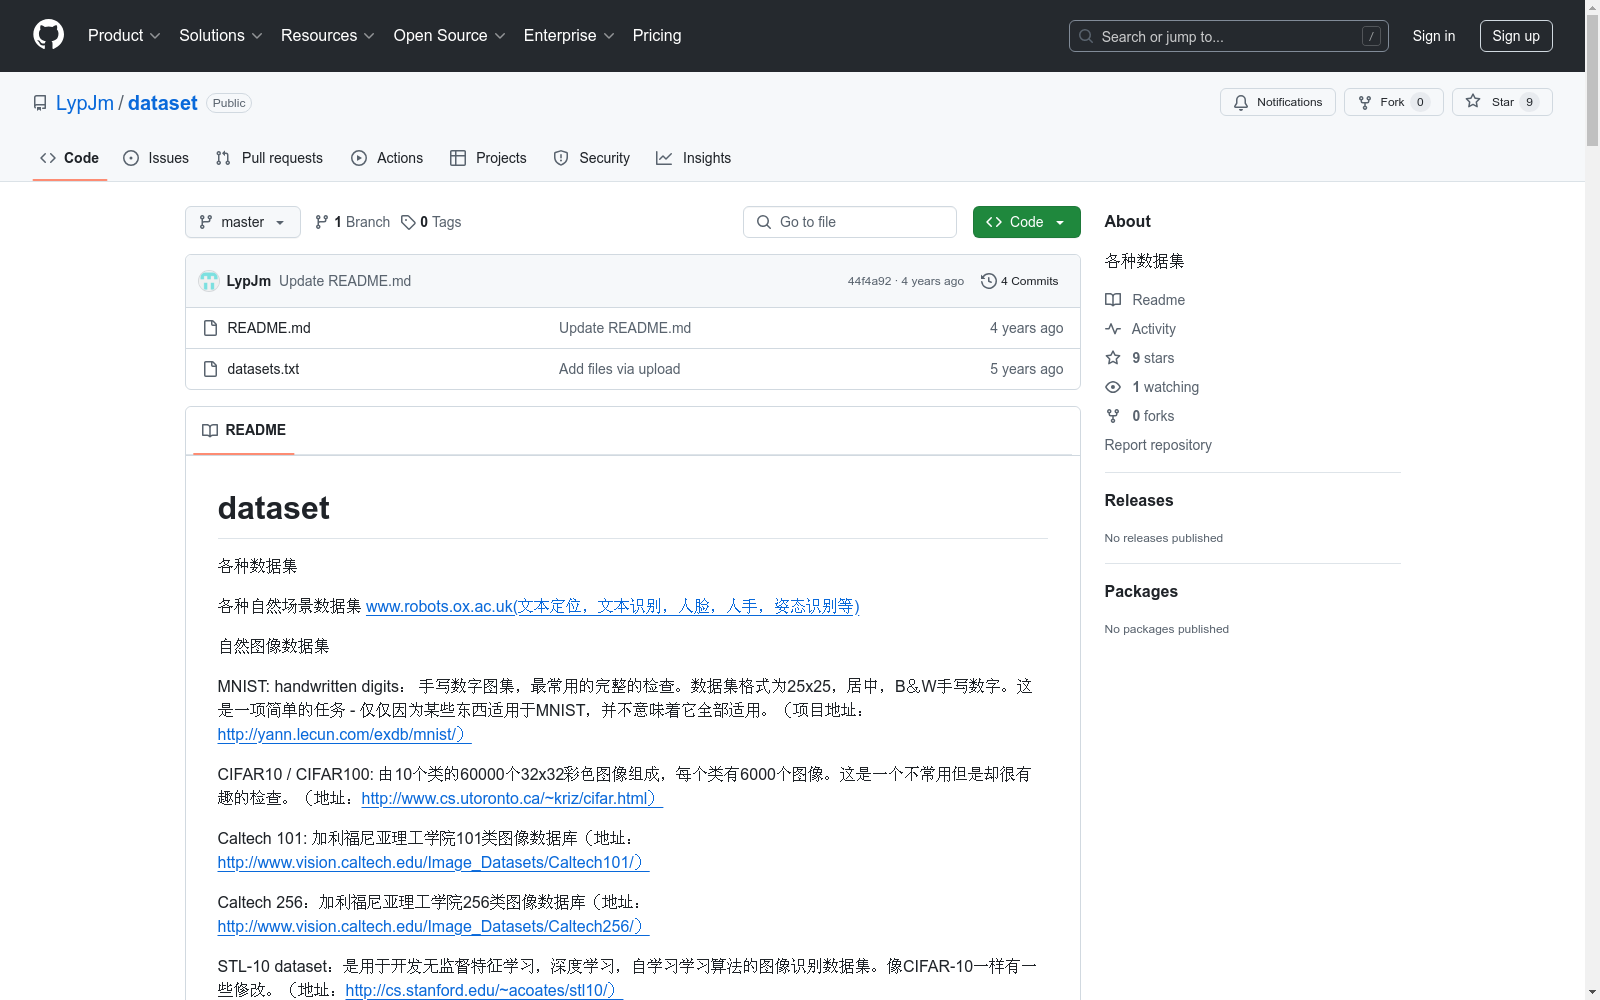Click the star icon in the Star button

tap(1473, 101)
